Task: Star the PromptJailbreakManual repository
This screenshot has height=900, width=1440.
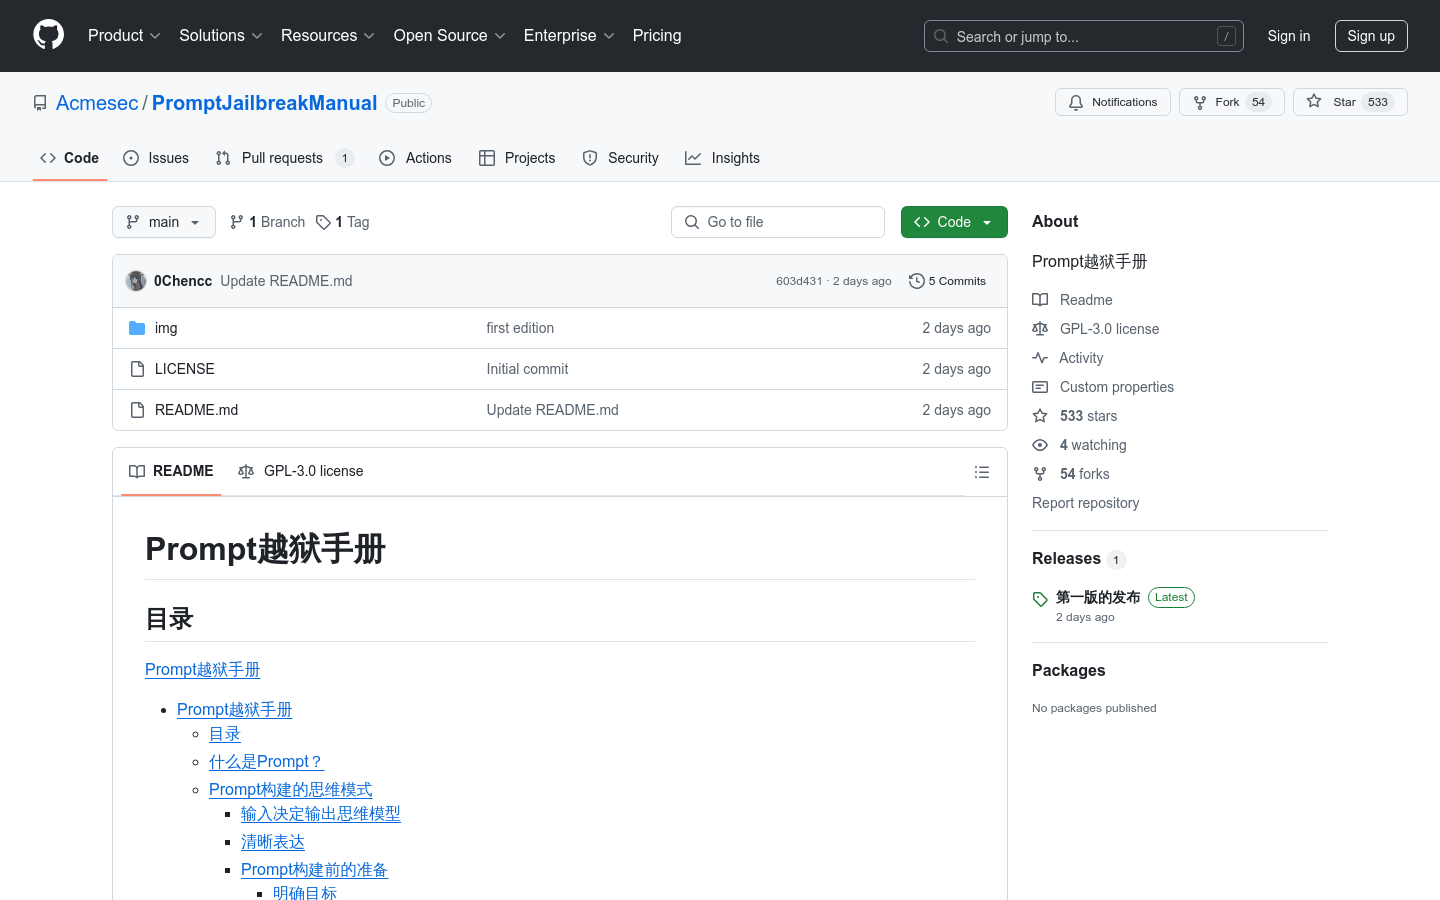Action: click(x=1350, y=102)
